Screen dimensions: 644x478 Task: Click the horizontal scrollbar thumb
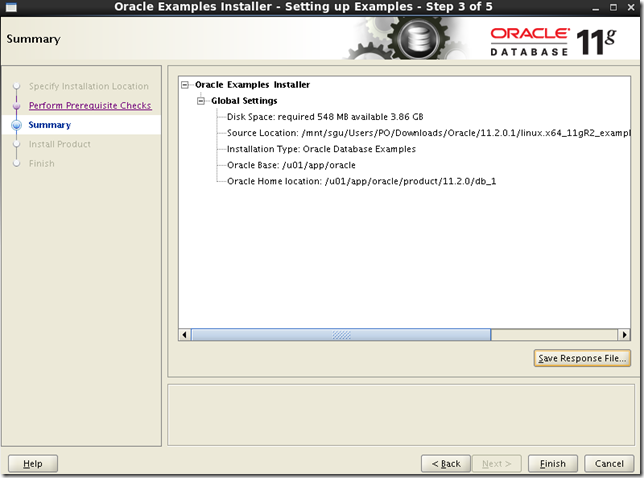341,335
